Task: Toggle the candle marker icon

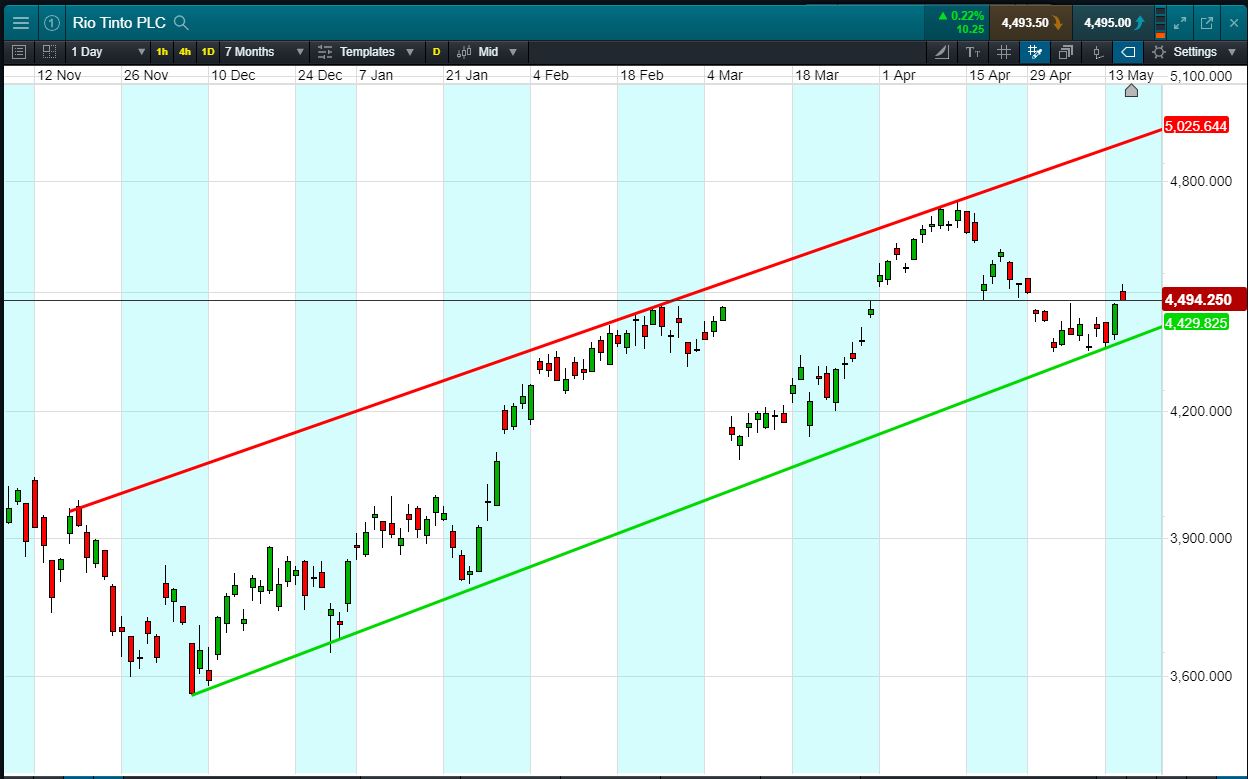Action: click(x=1097, y=51)
